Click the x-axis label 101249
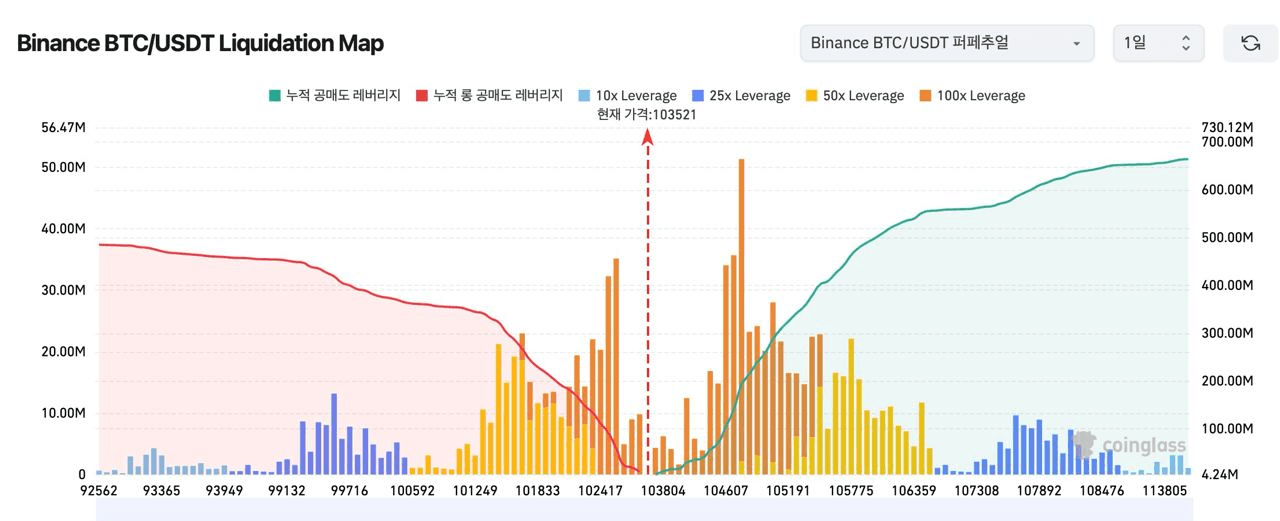This screenshot has width=1280, height=521. tap(475, 491)
